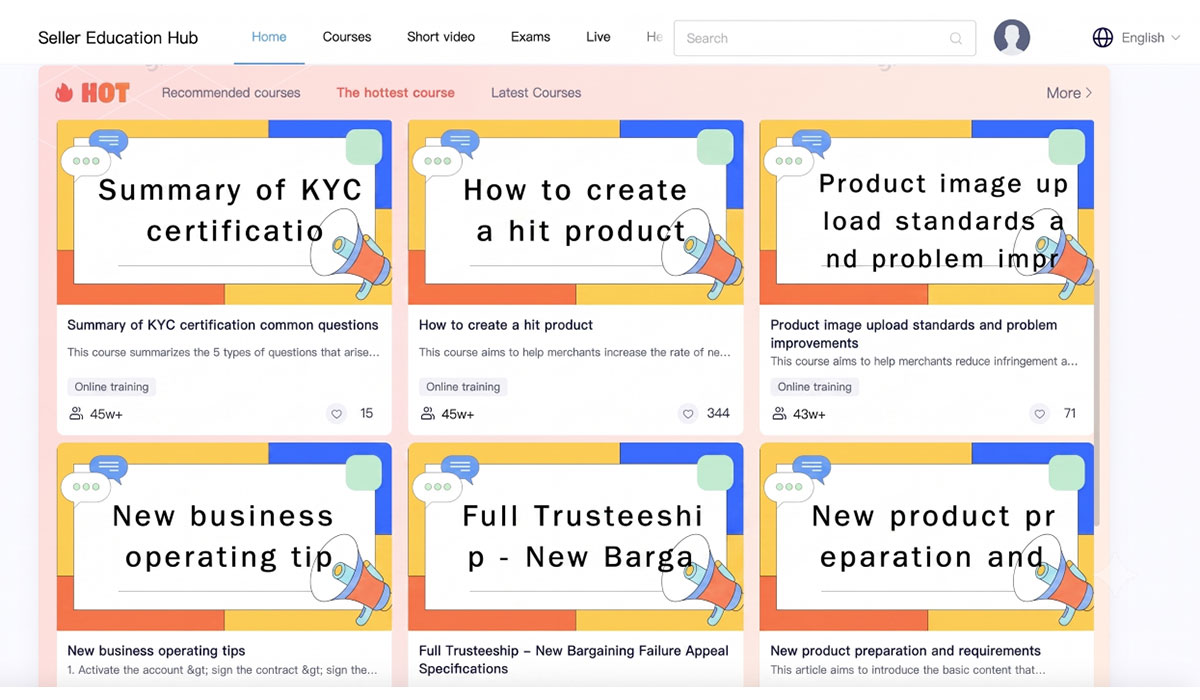This screenshot has height=700, width=1200.
Task: Open the user profile avatar
Action: [x=1012, y=38]
